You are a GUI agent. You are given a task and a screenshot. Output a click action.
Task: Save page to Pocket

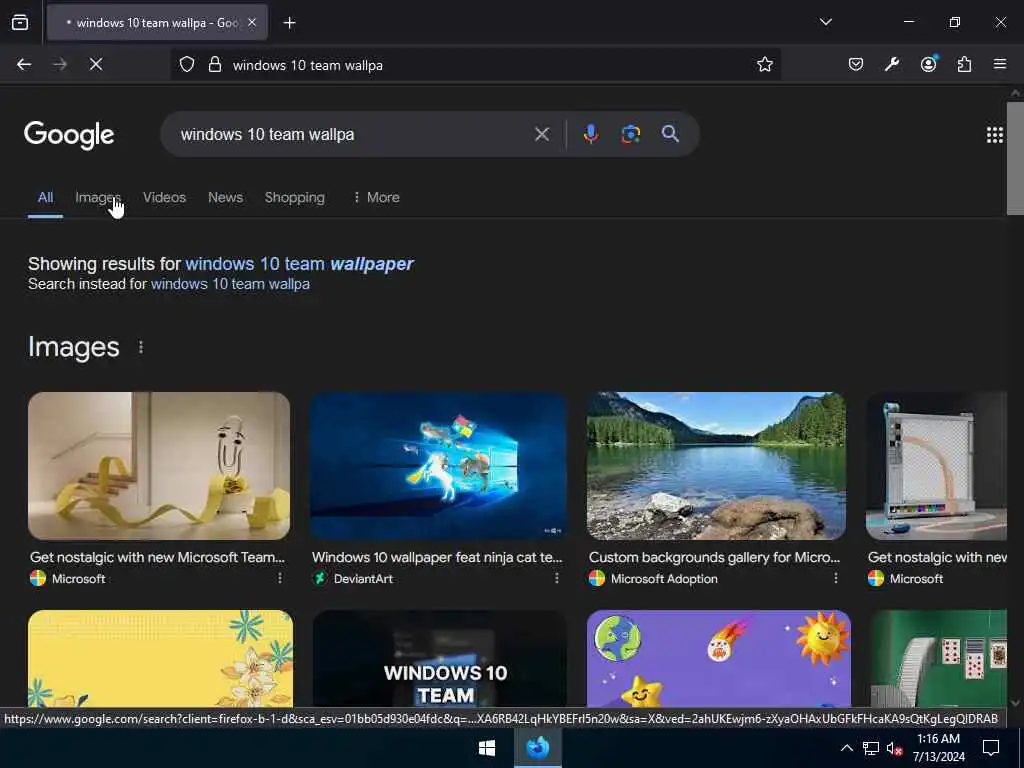[x=856, y=64]
